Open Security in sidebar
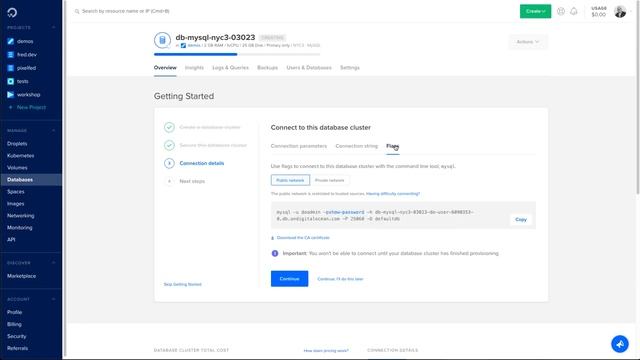Screen dimensions: 640x360 coord(16,336)
